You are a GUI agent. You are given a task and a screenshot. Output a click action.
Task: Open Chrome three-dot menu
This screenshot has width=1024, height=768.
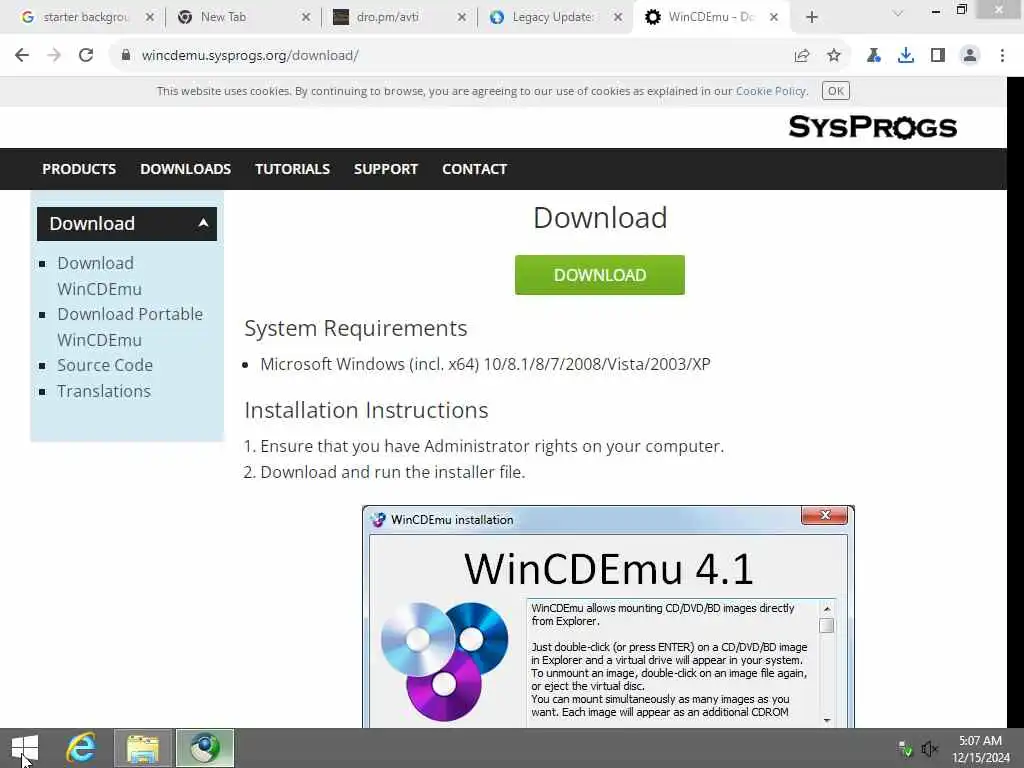1002,56
